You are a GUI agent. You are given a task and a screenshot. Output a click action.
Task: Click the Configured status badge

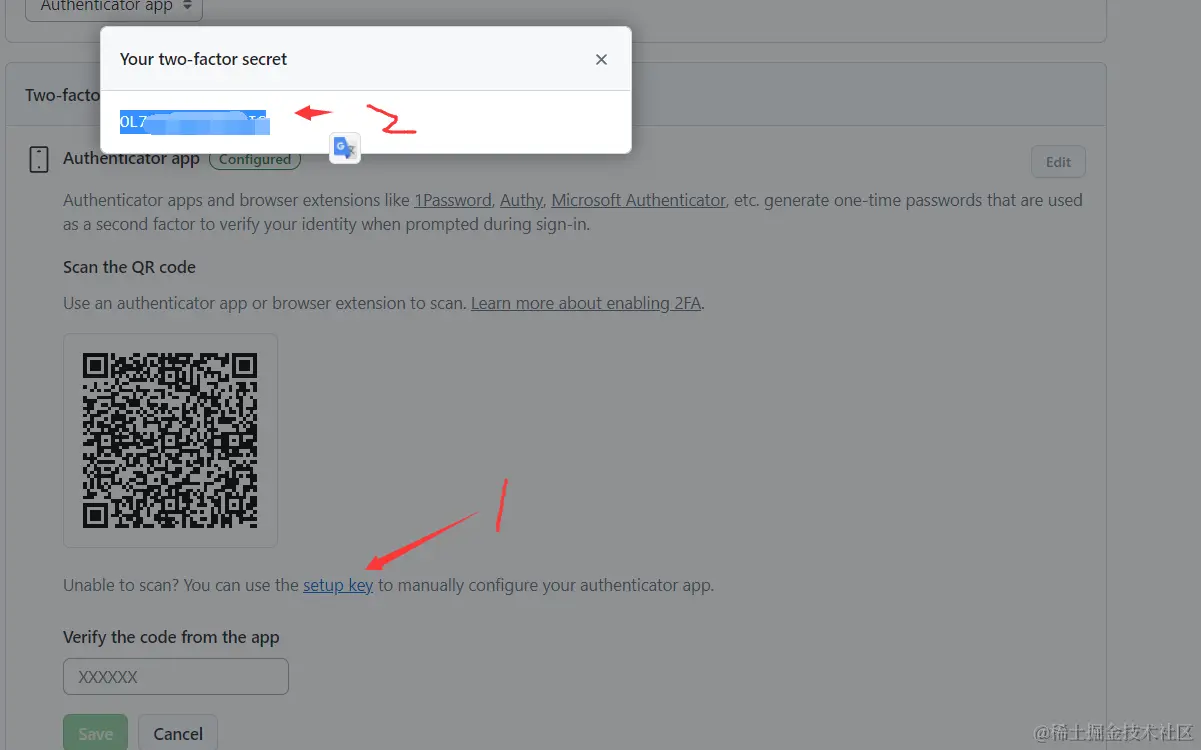click(255, 159)
